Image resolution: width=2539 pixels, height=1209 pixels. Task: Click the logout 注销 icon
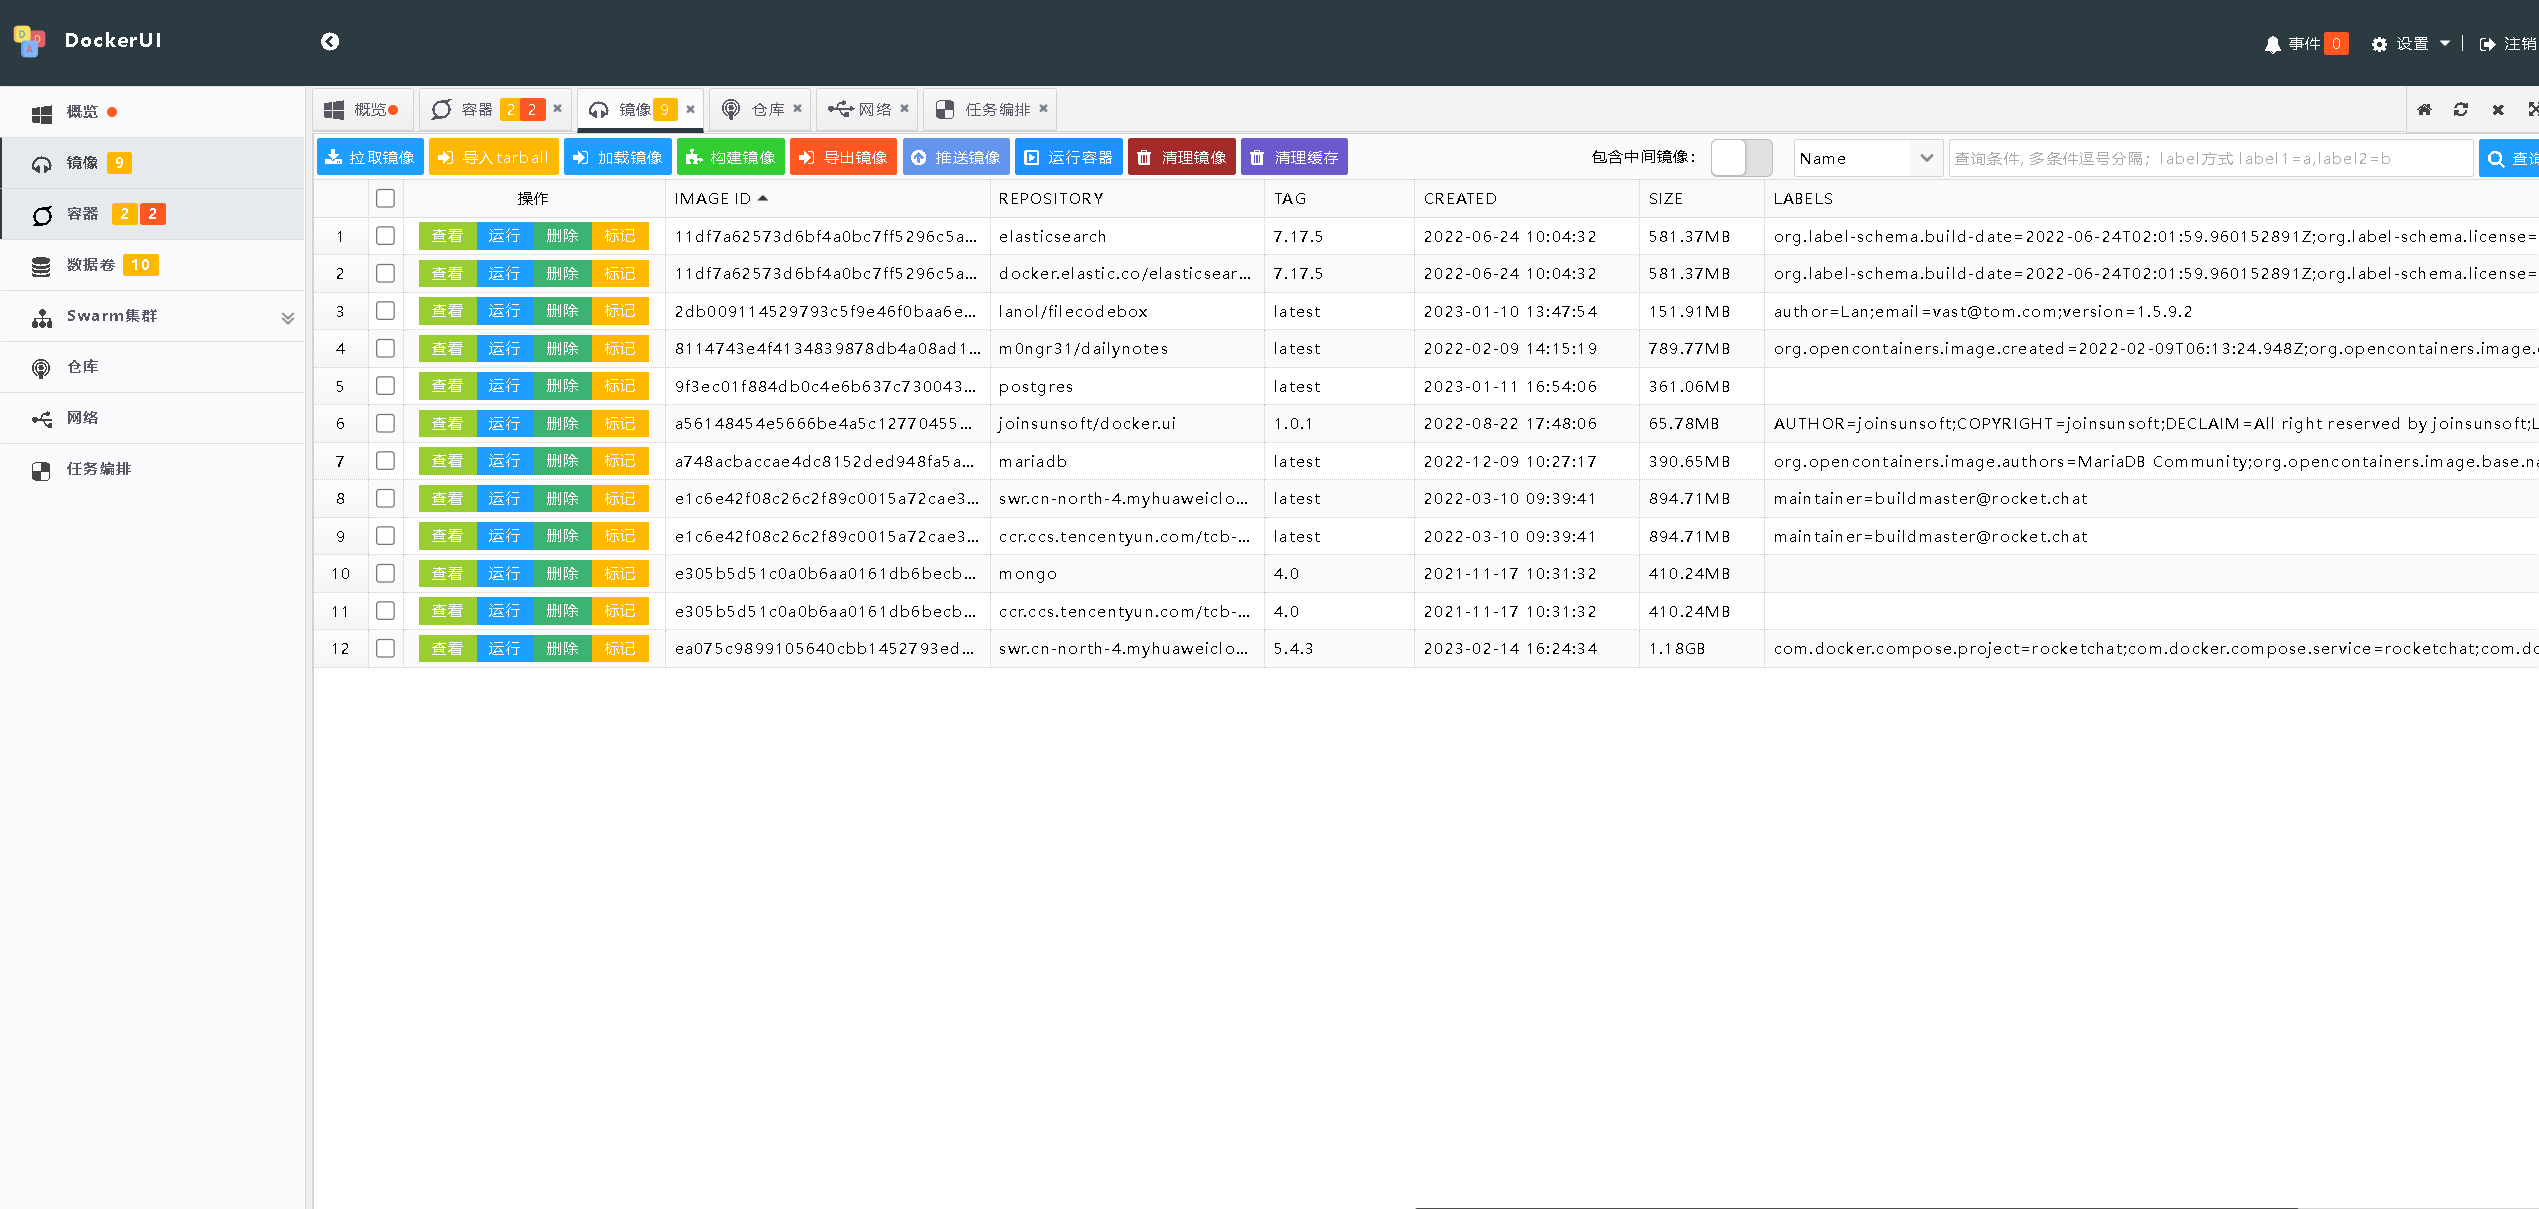pyautogui.click(x=2488, y=44)
